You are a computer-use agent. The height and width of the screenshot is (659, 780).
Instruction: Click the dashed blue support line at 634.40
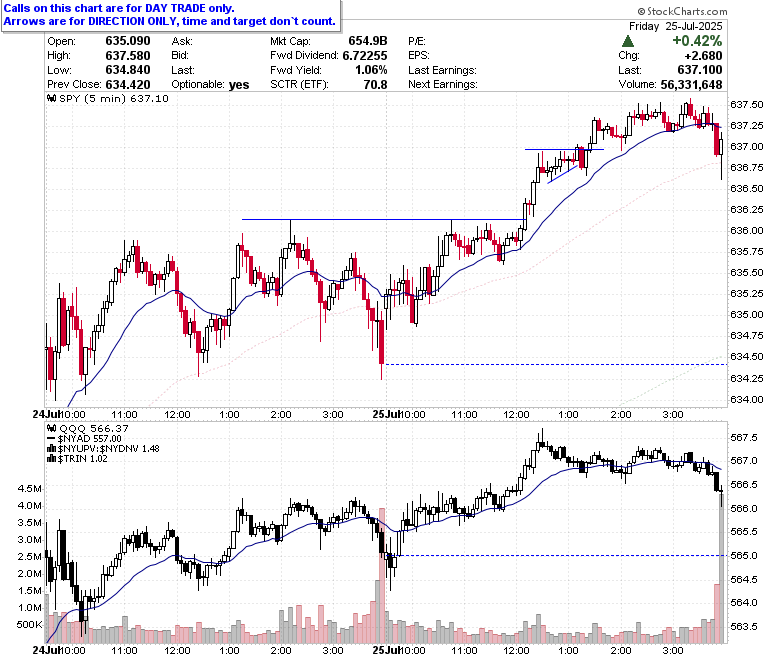coord(556,365)
